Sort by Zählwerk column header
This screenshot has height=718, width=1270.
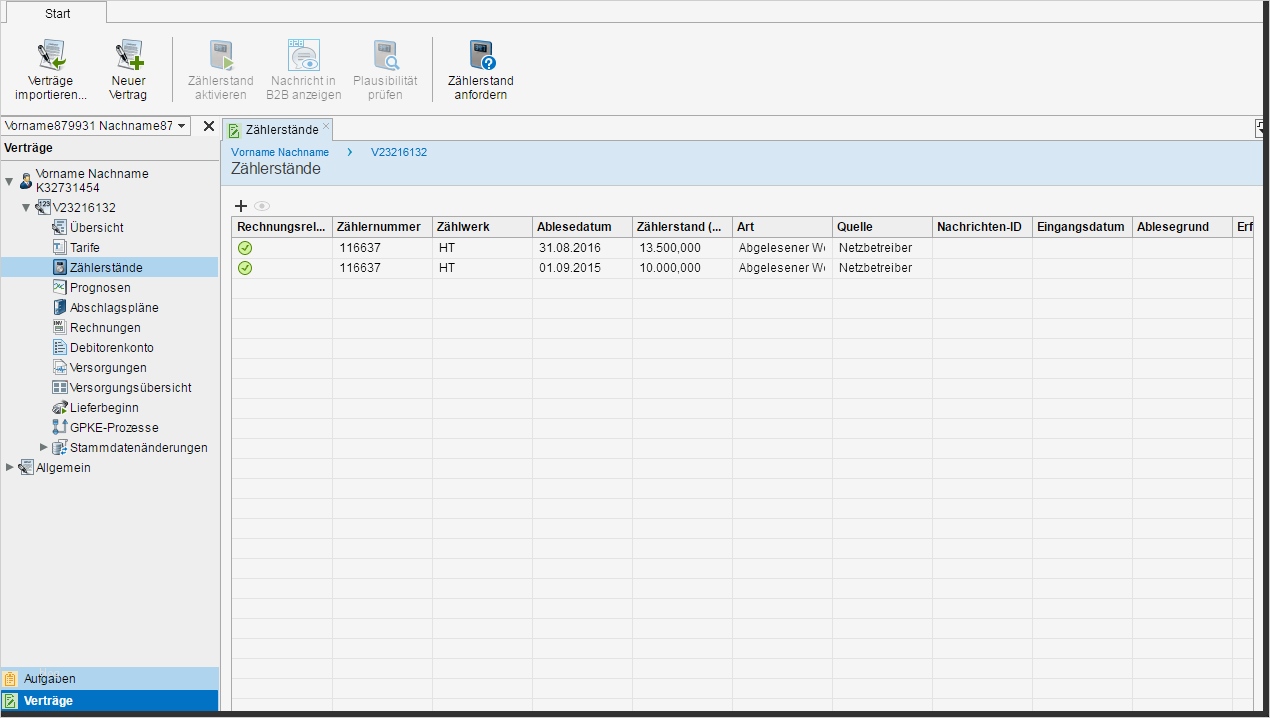[482, 227]
